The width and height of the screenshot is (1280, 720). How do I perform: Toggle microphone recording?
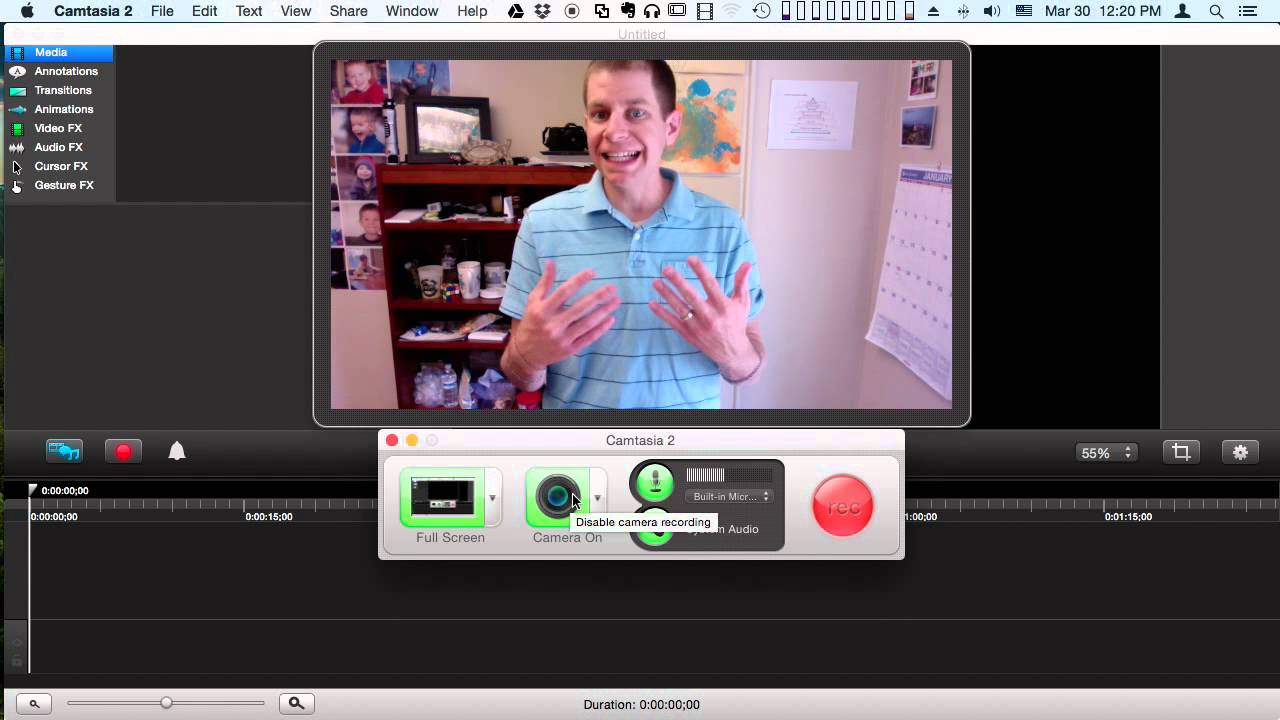pyautogui.click(x=655, y=482)
